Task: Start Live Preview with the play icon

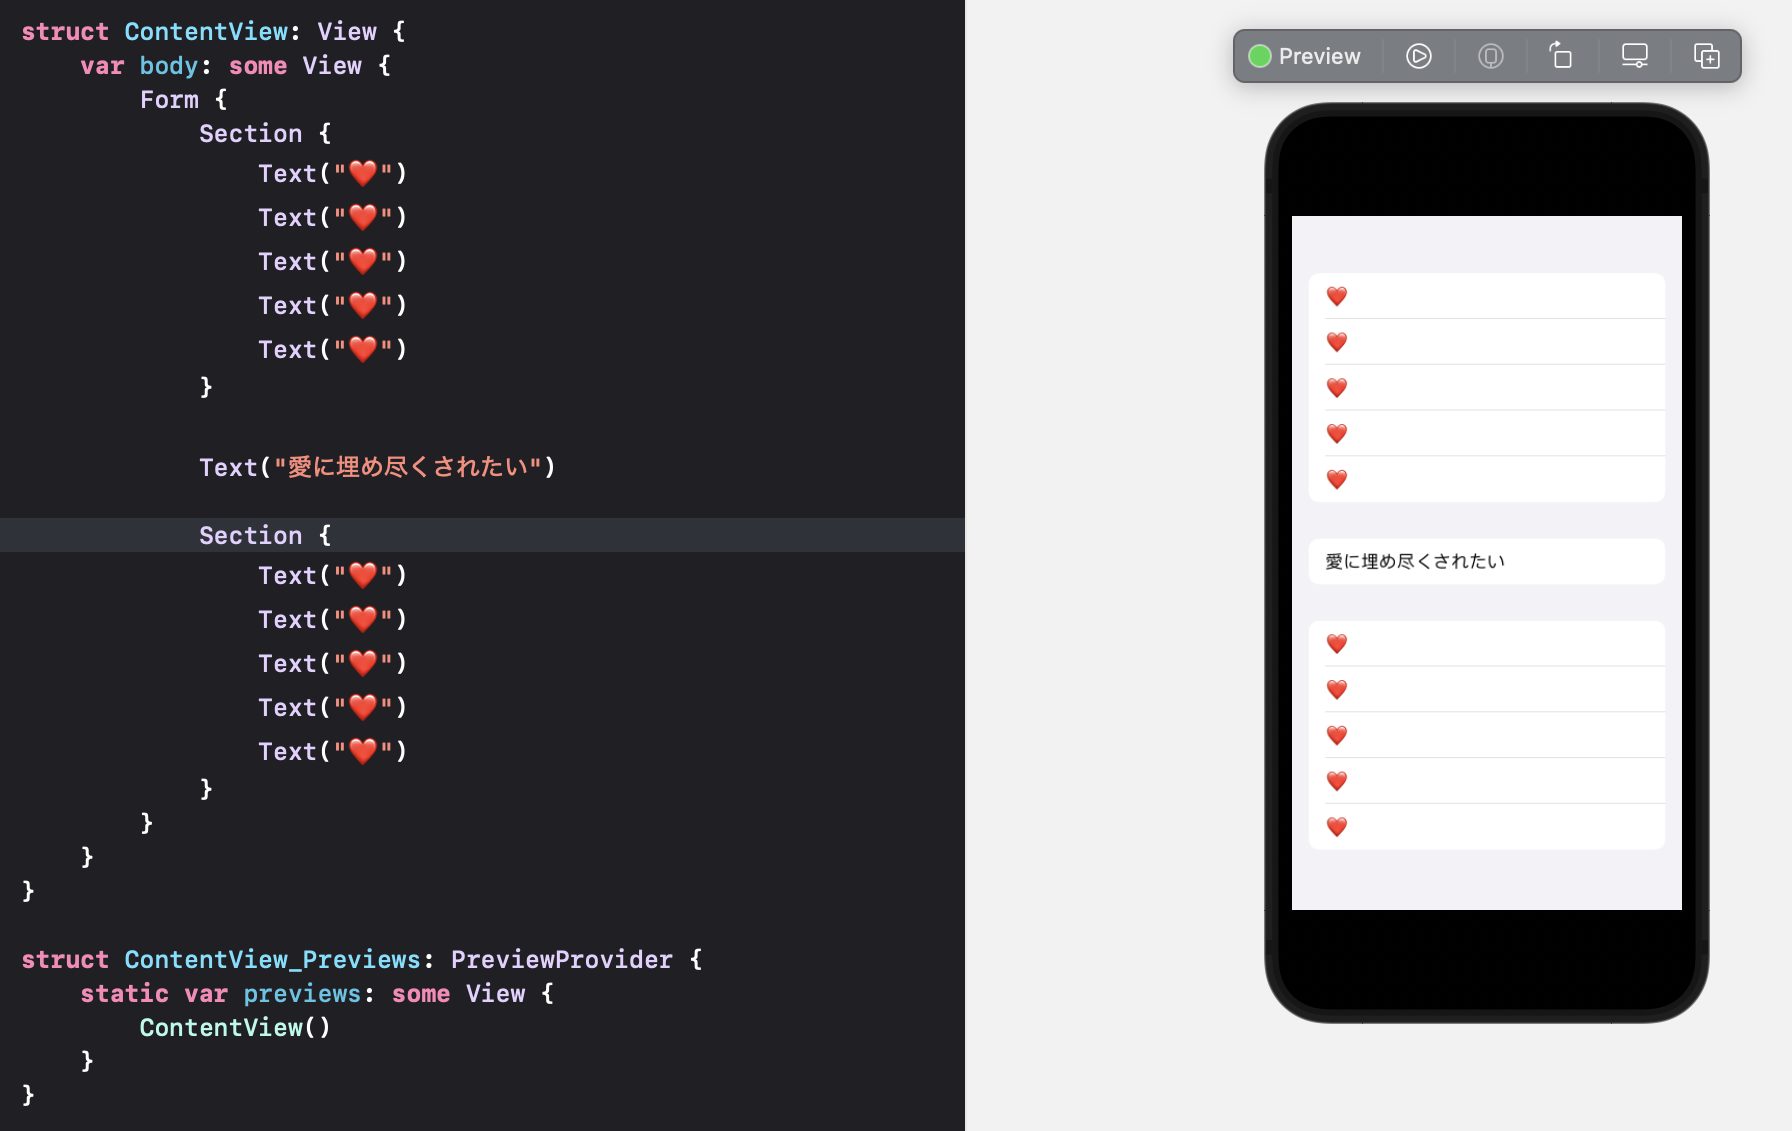Action: coord(1418,56)
